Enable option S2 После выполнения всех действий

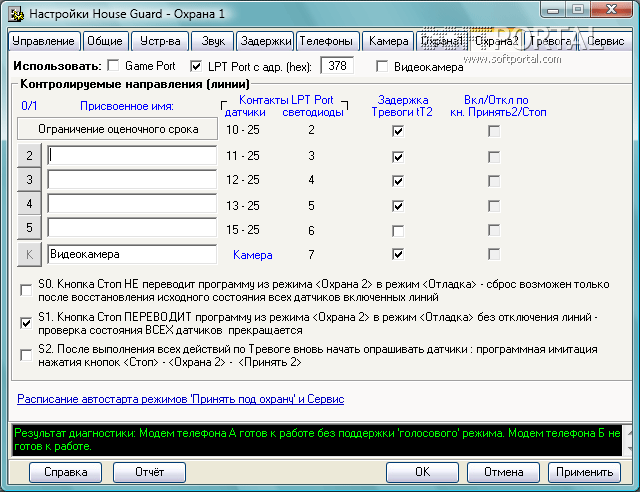tap(26, 355)
